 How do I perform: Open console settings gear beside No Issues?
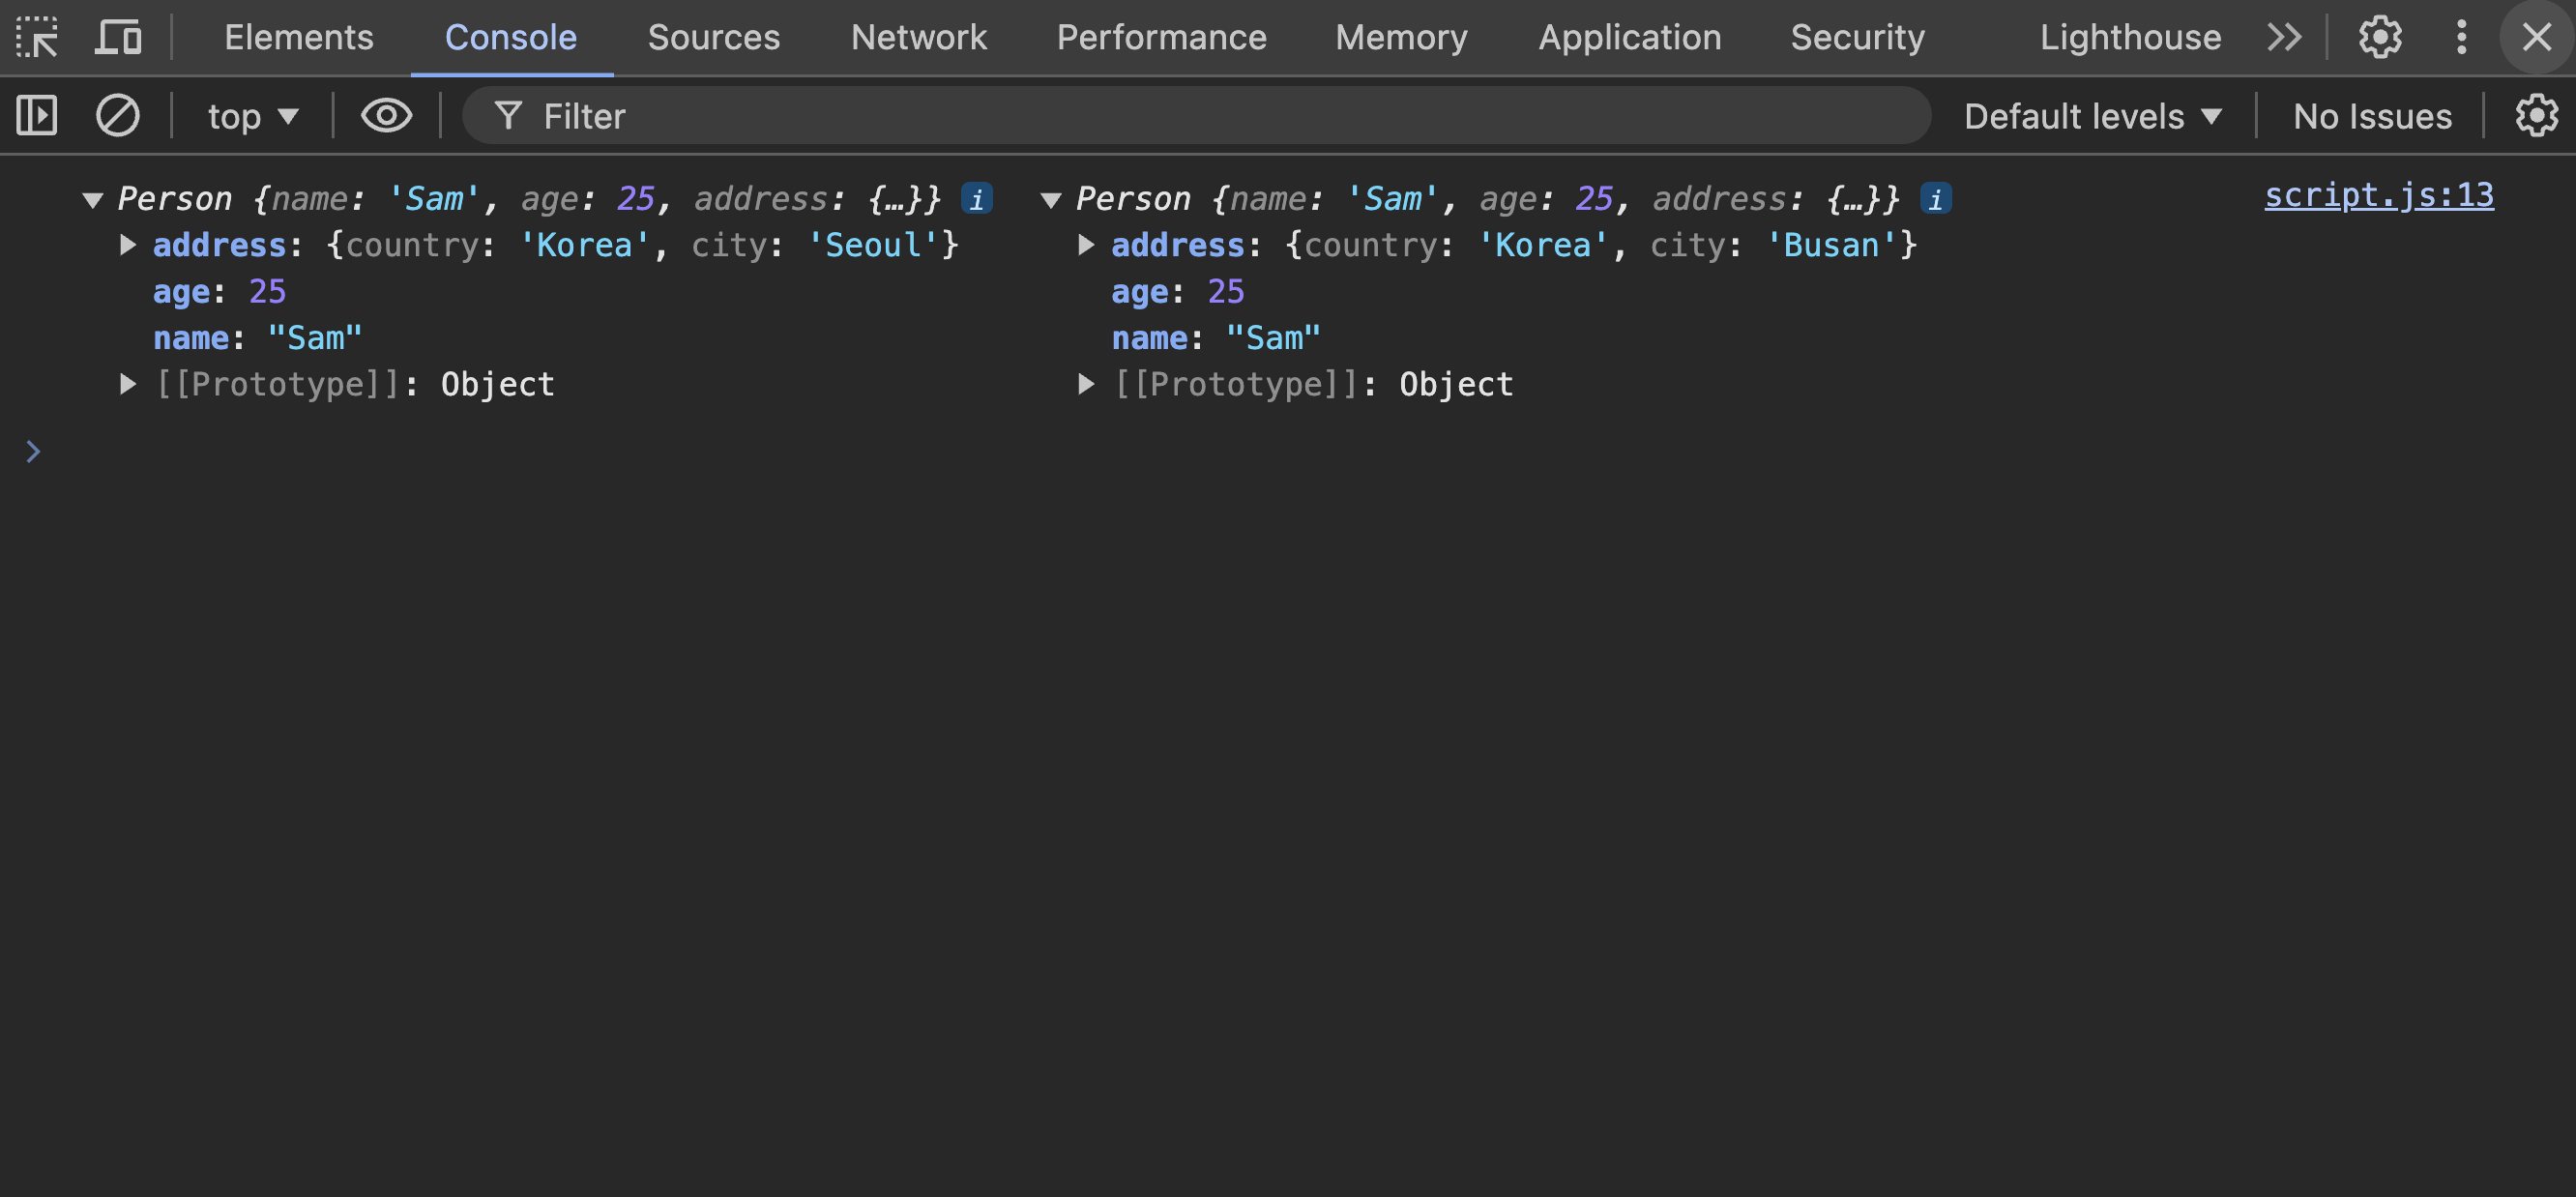coord(2536,116)
